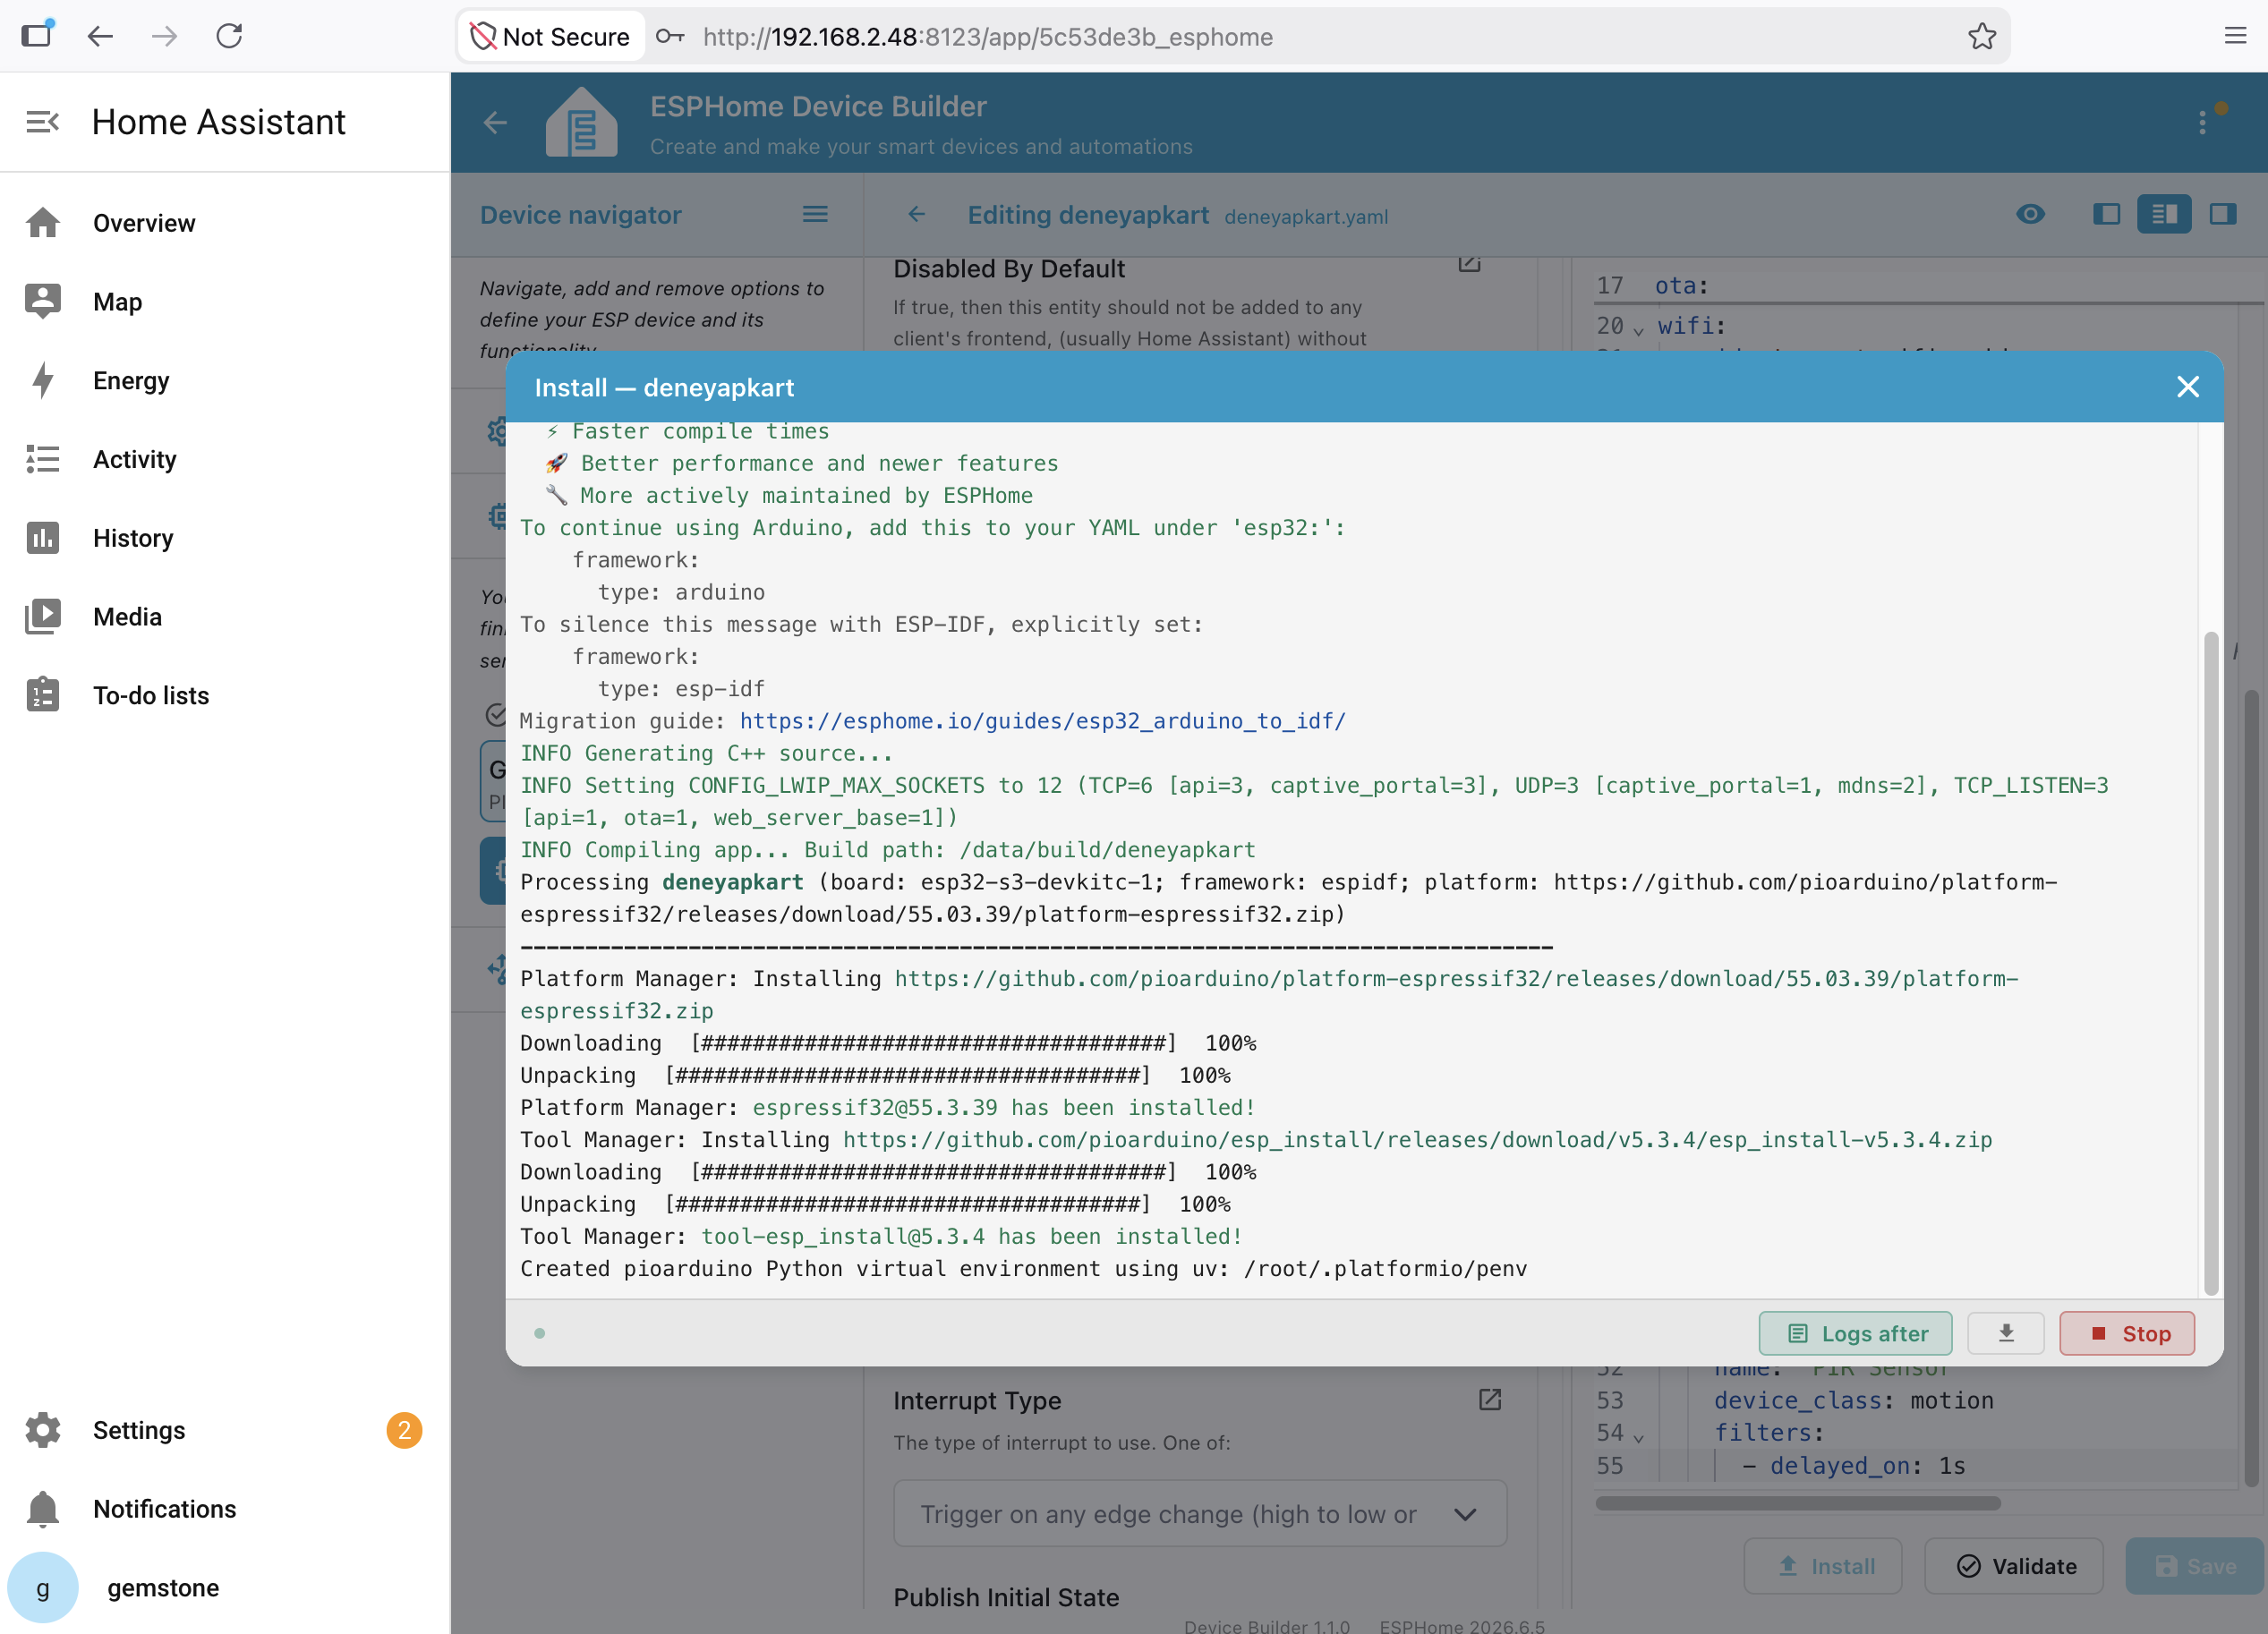Open the esp_install v5.3.4 zip link
The width and height of the screenshot is (2268, 1634).
click(1417, 1140)
